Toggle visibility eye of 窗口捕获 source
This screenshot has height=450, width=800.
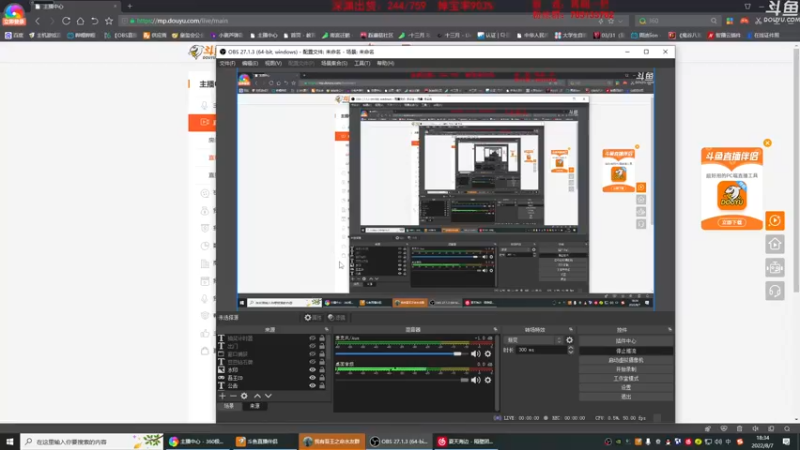(x=312, y=354)
